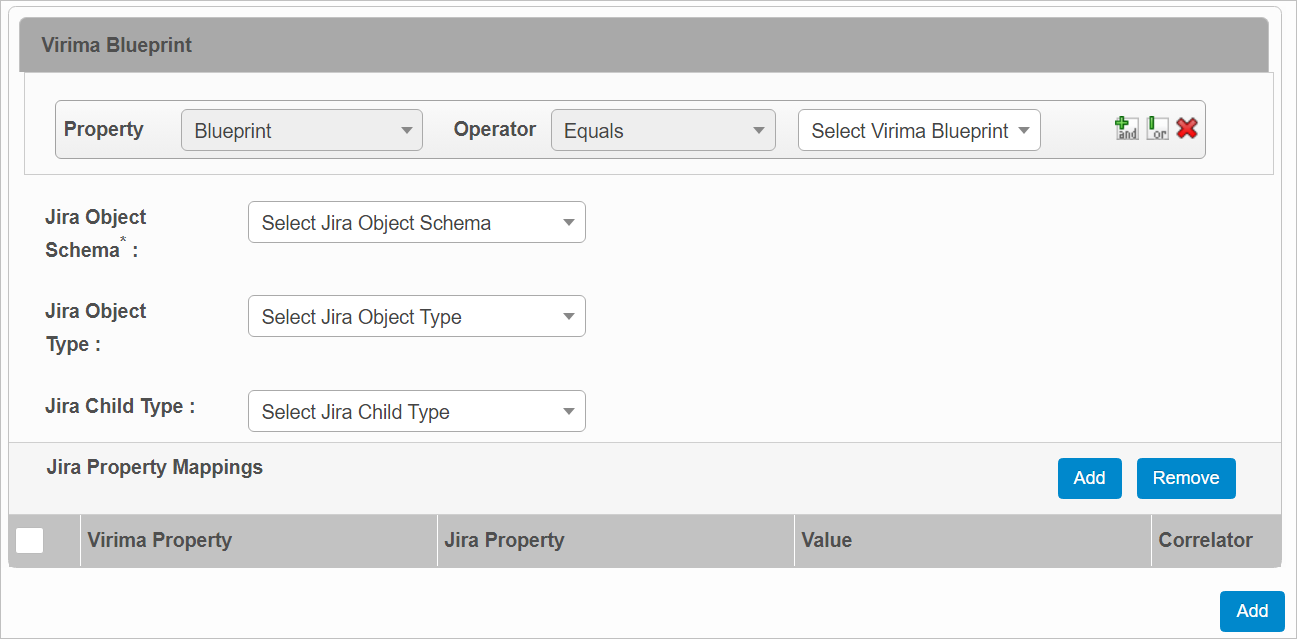Open the Select Virima Blueprint dropdown
This screenshot has width=1297, height=639.
point(919,131)
